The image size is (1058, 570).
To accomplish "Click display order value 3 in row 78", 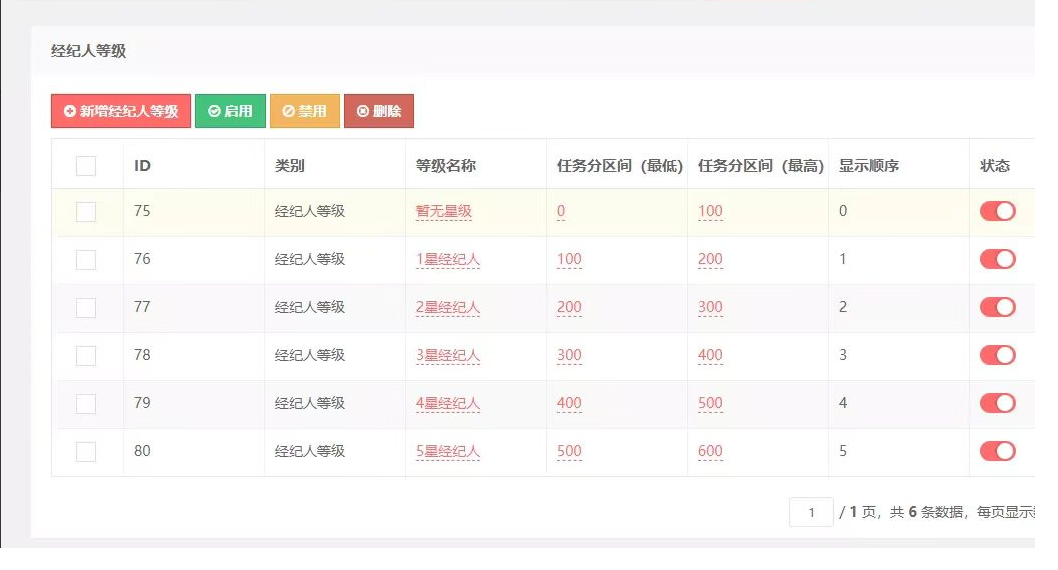I will (x=843, y=355).
